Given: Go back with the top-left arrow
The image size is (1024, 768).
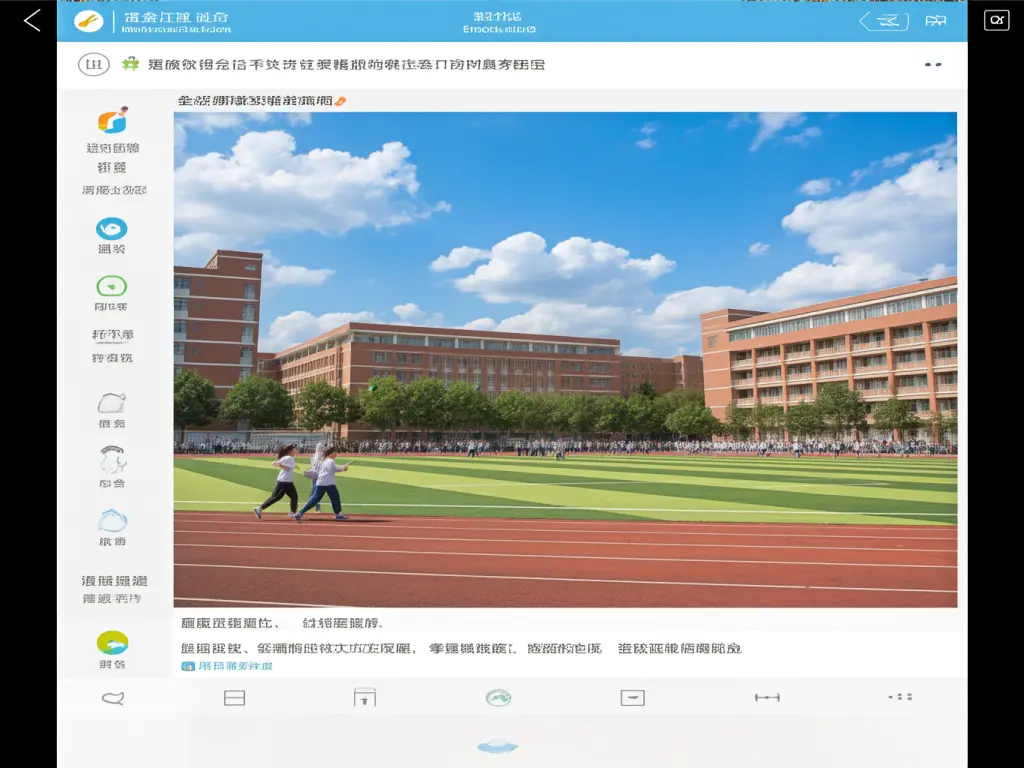Looking at the screenshot, I should pos(32,21).
